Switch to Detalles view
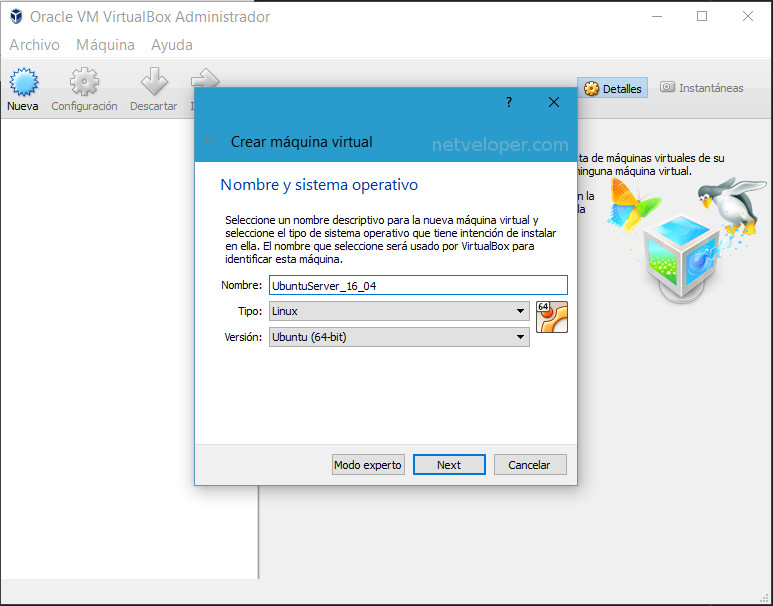Screen dimensions: 773x606 point(612,88)
